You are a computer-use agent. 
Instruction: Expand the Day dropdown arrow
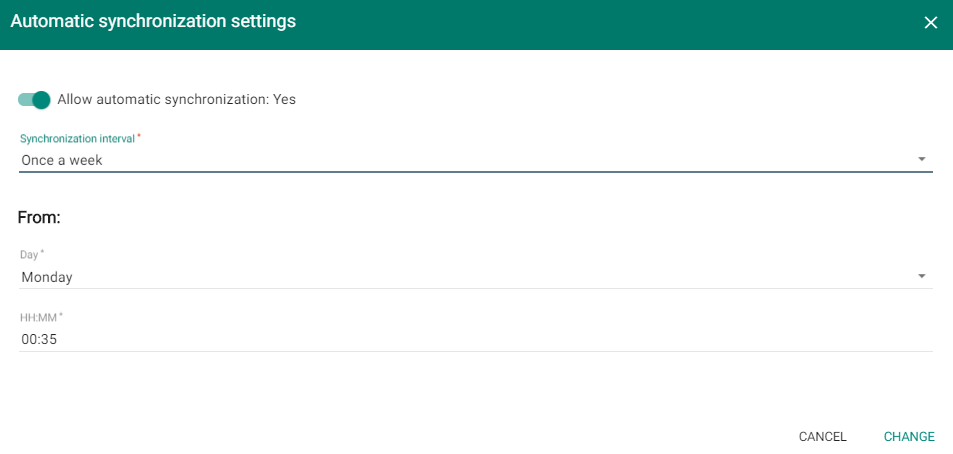(x=921, y=277)
